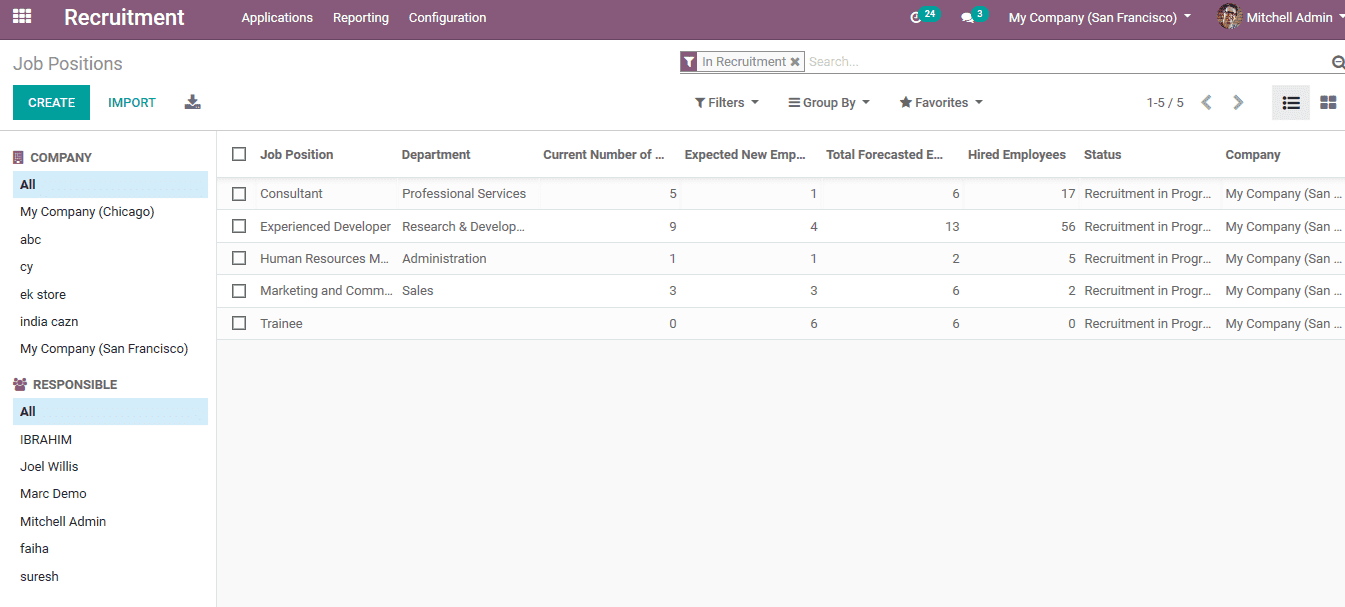The height and width of the screenshot is (607, 1345).
Task: Sort by Hired Employees column header
Action: click(x=1017, y=155)
